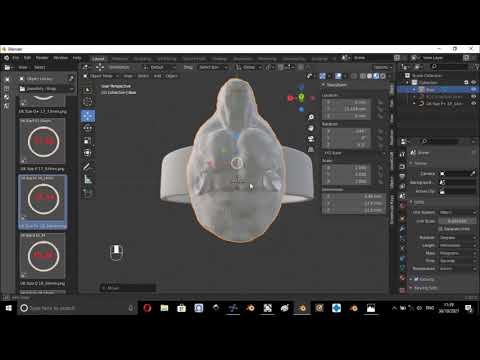Image resolution: width=480 pixels, height=360 pixels.
Task: Open the Jewellery / Rings catalog dropdown
Action: coord(46,89)
